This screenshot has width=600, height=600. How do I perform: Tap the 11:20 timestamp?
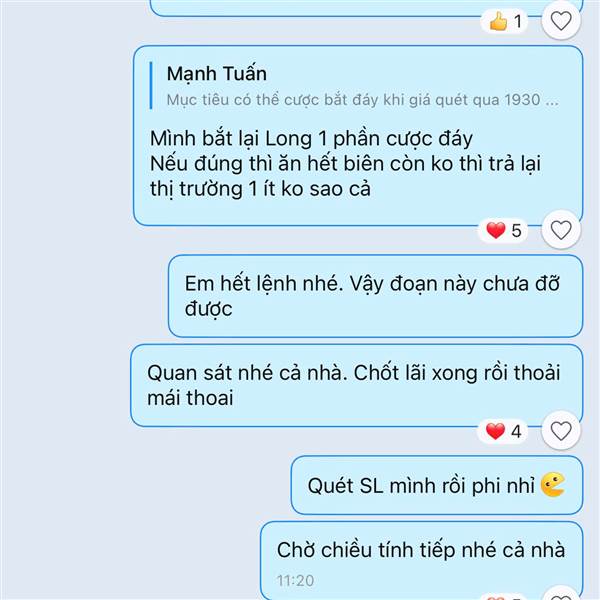coord(295,580)
